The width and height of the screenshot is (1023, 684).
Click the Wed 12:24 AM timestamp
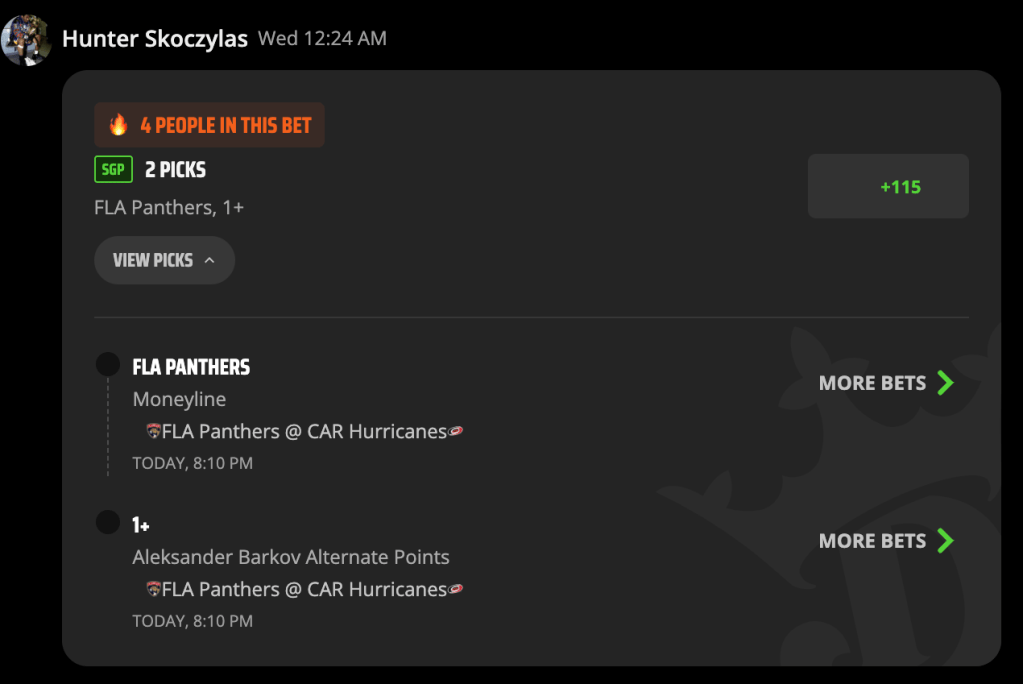tap(322, 39)
